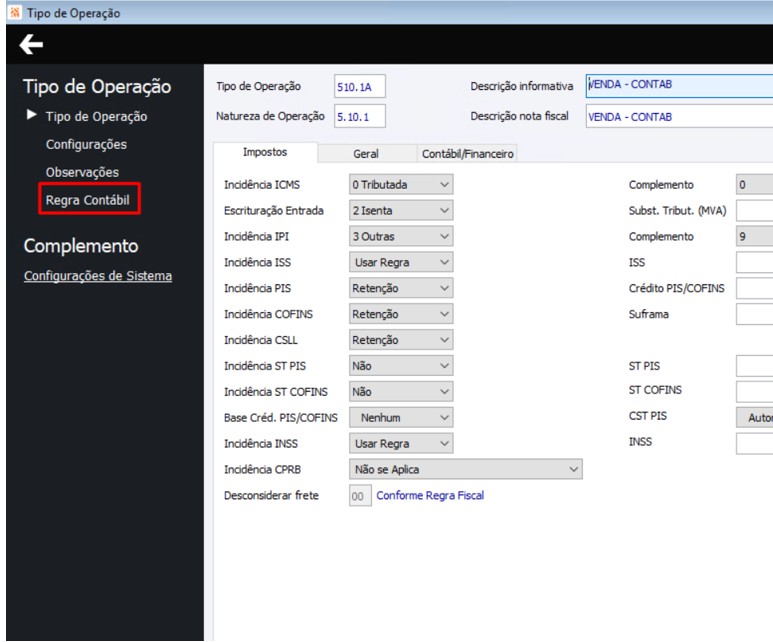Click the Desconsiderar frete code field
The height and width of the screenshot is (642, 773).
click(360, 496)
